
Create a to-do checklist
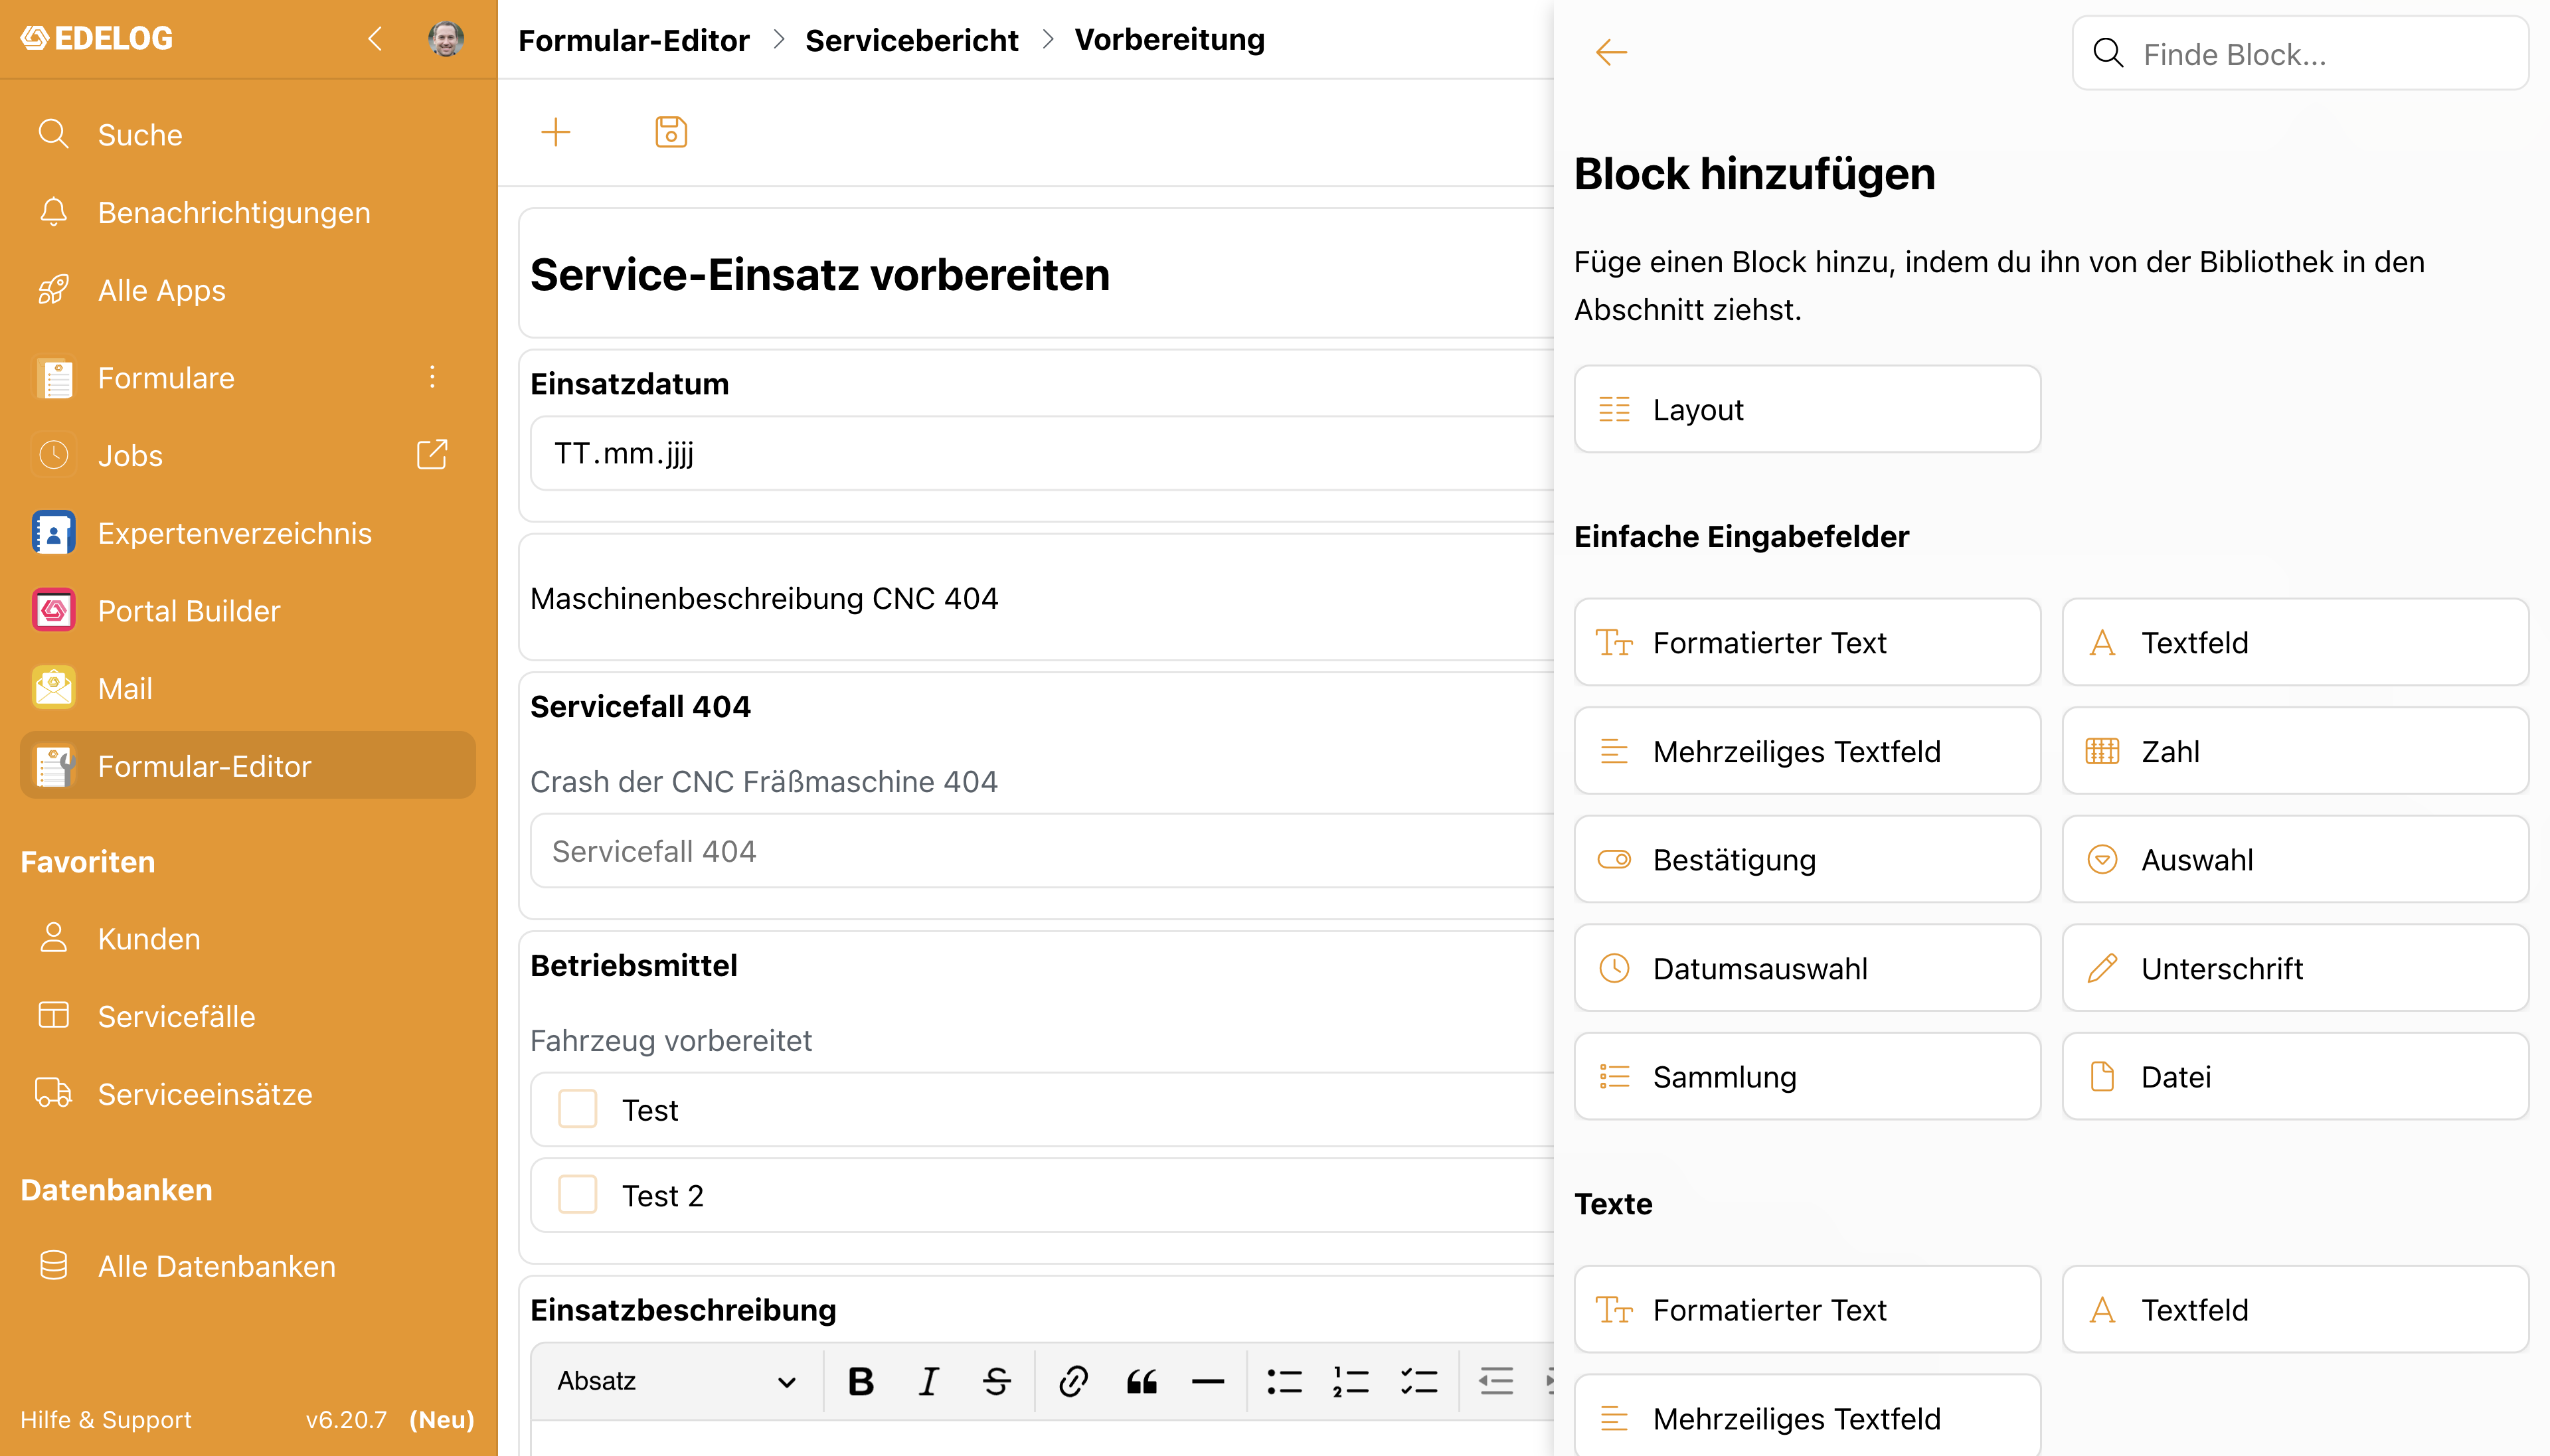point(1419,1381)
